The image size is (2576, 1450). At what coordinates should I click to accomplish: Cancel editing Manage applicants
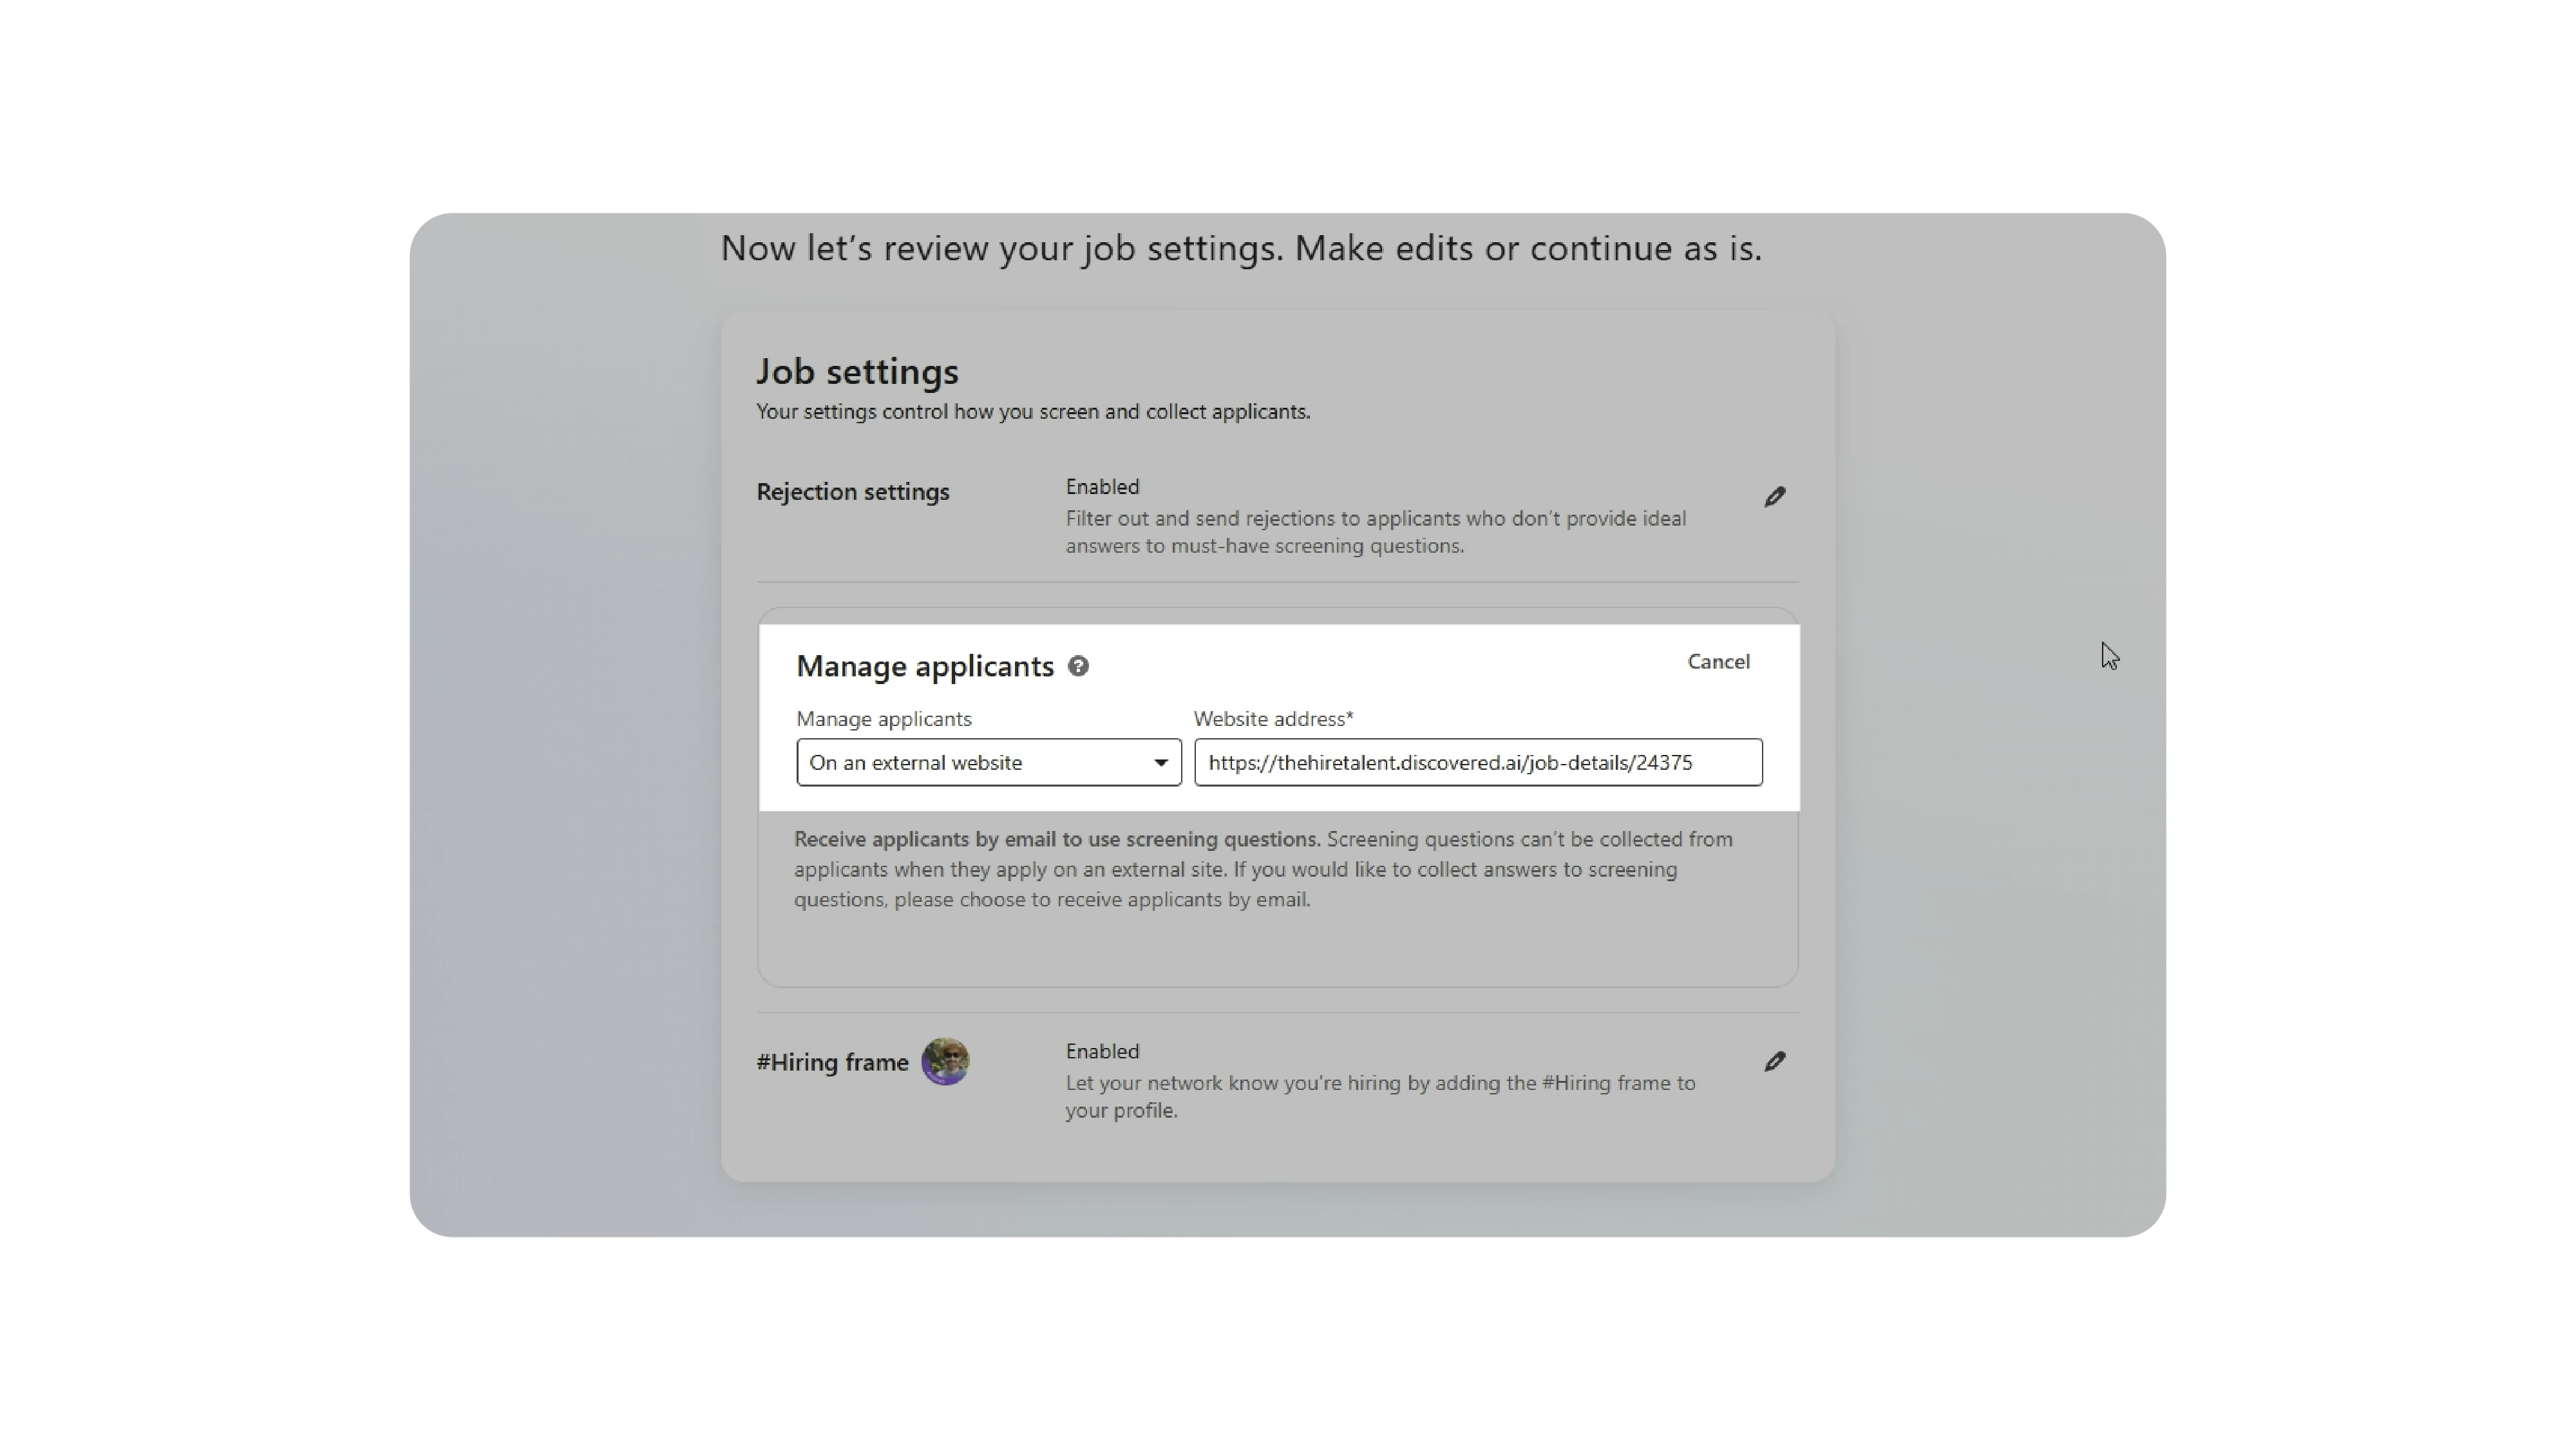1718,662
